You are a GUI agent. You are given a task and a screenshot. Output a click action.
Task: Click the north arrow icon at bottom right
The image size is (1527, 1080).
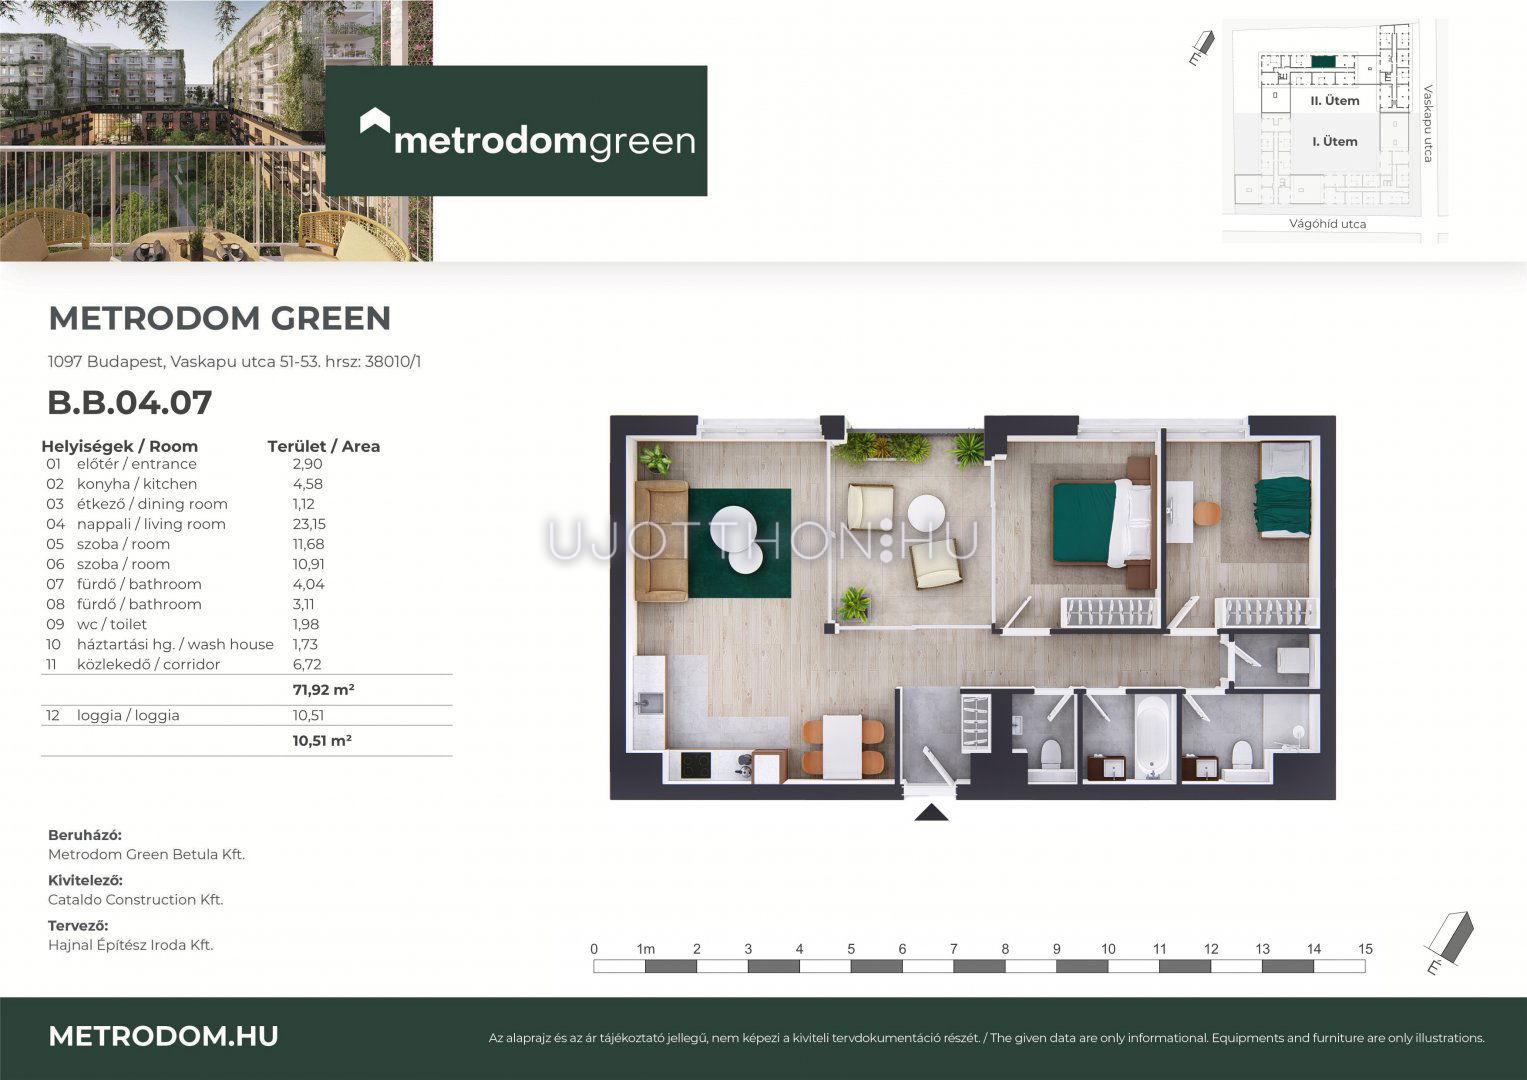tap(1449, 942)
